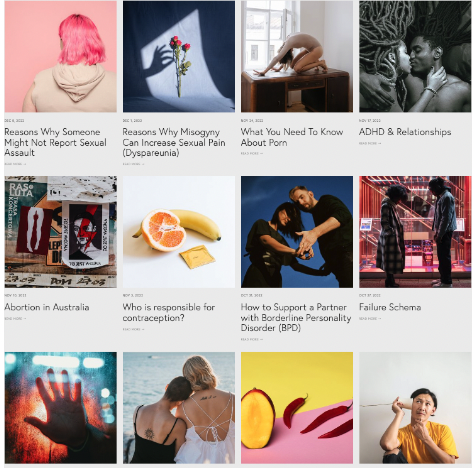Open the banana and grapefruit image
The height and width of the screenshot is (468, 474).
(179, 232)
